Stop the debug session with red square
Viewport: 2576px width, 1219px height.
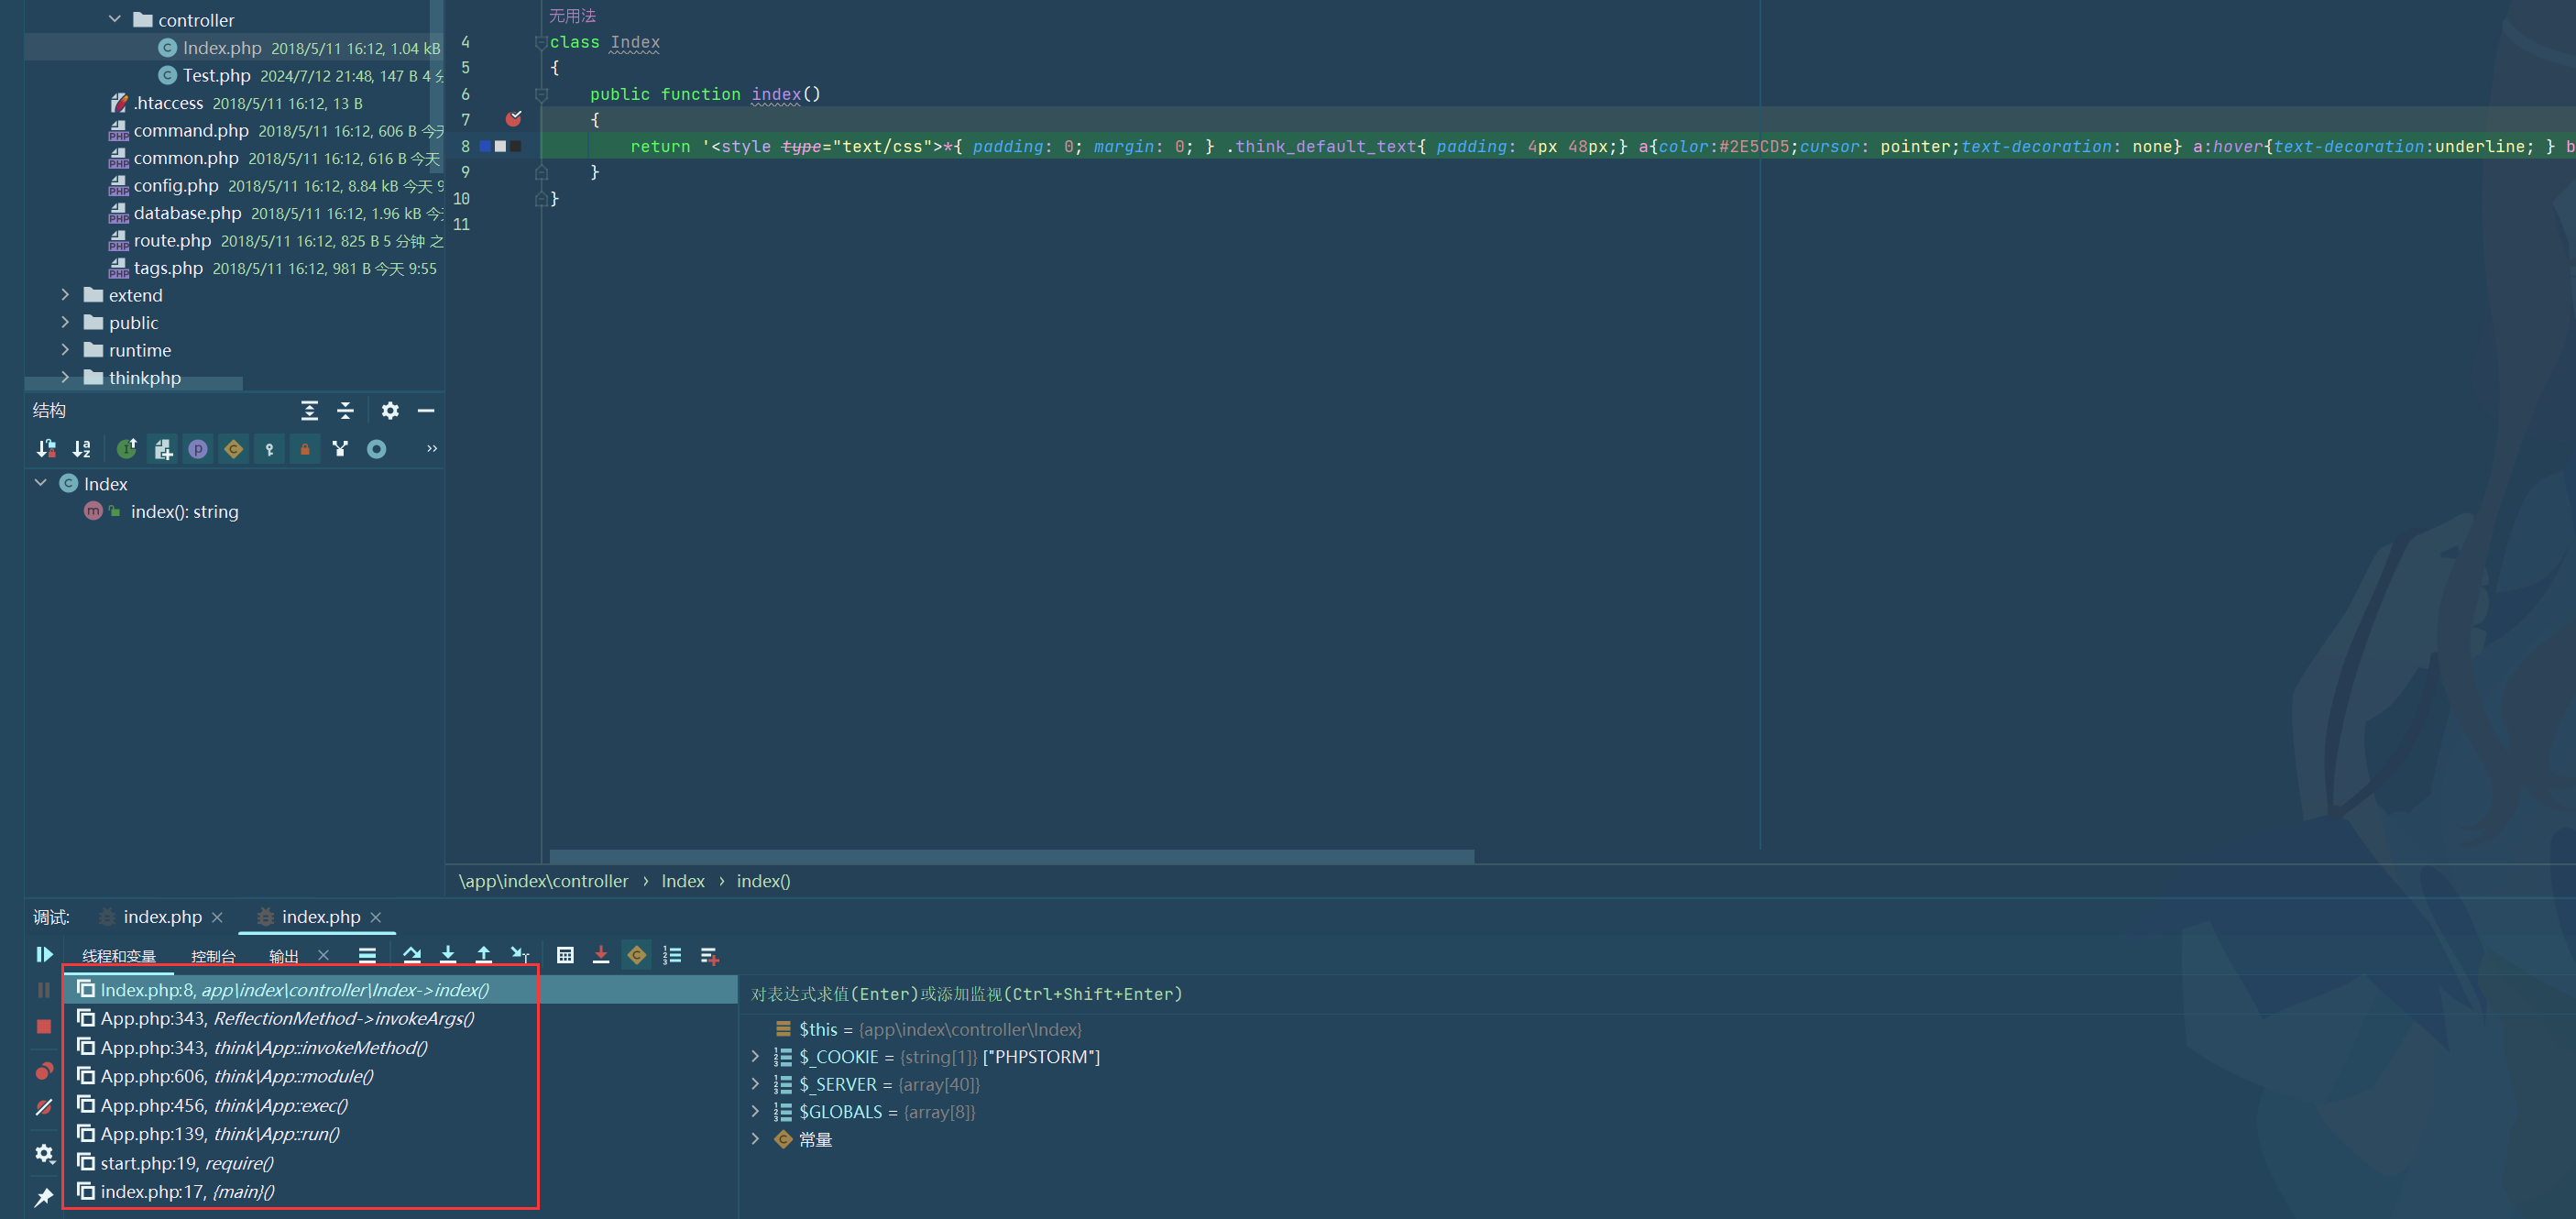point(44,1026)
